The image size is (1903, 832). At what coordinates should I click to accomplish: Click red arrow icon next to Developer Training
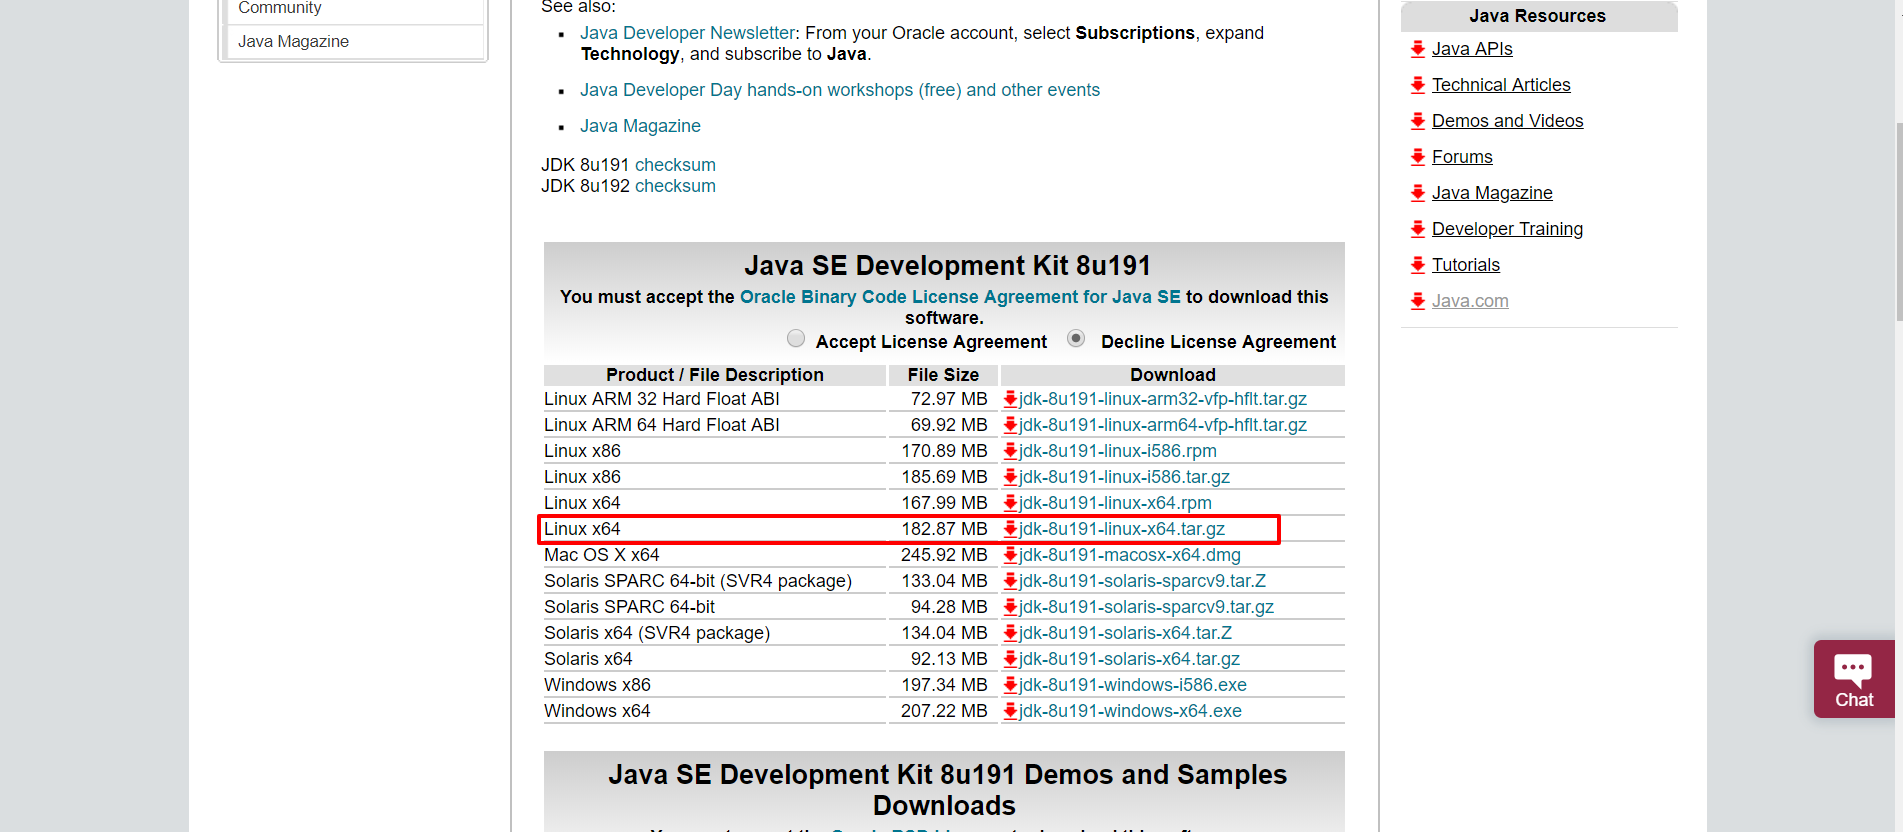pos(1418,229)
